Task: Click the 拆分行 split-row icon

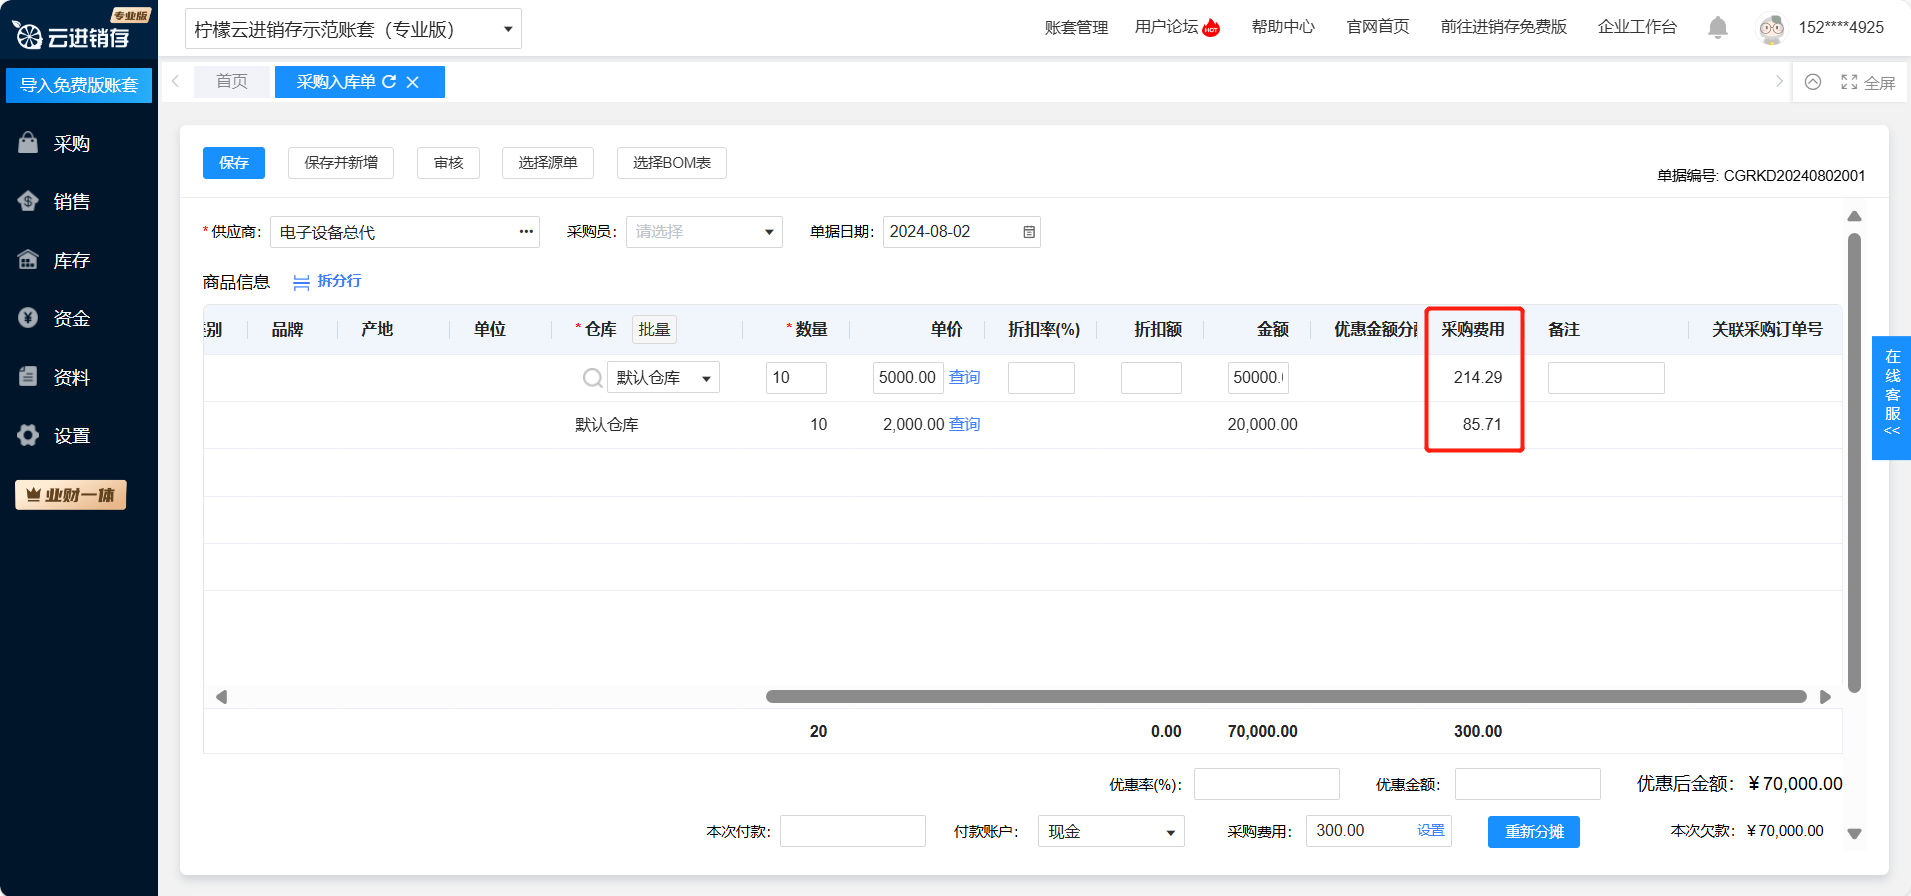Action: 301,282
